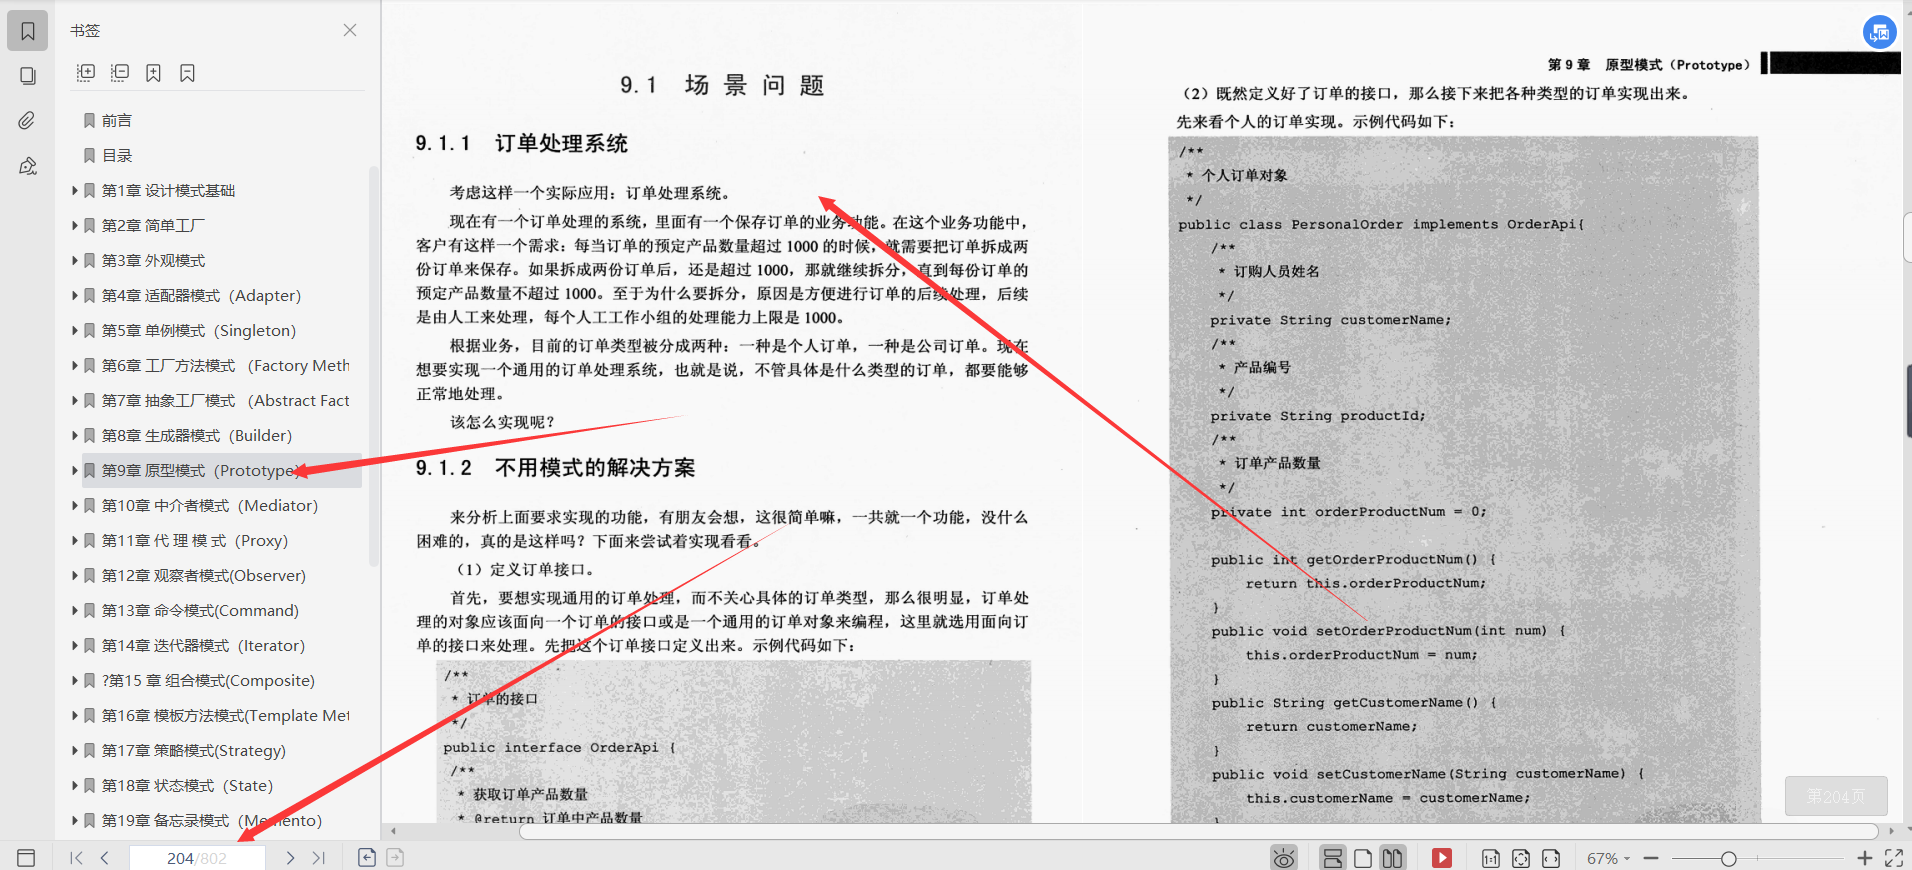This screenshot has height=870, width=1912.
Task: Select 第19章 备忘录模式 bookmark
Action: point(212,820)
